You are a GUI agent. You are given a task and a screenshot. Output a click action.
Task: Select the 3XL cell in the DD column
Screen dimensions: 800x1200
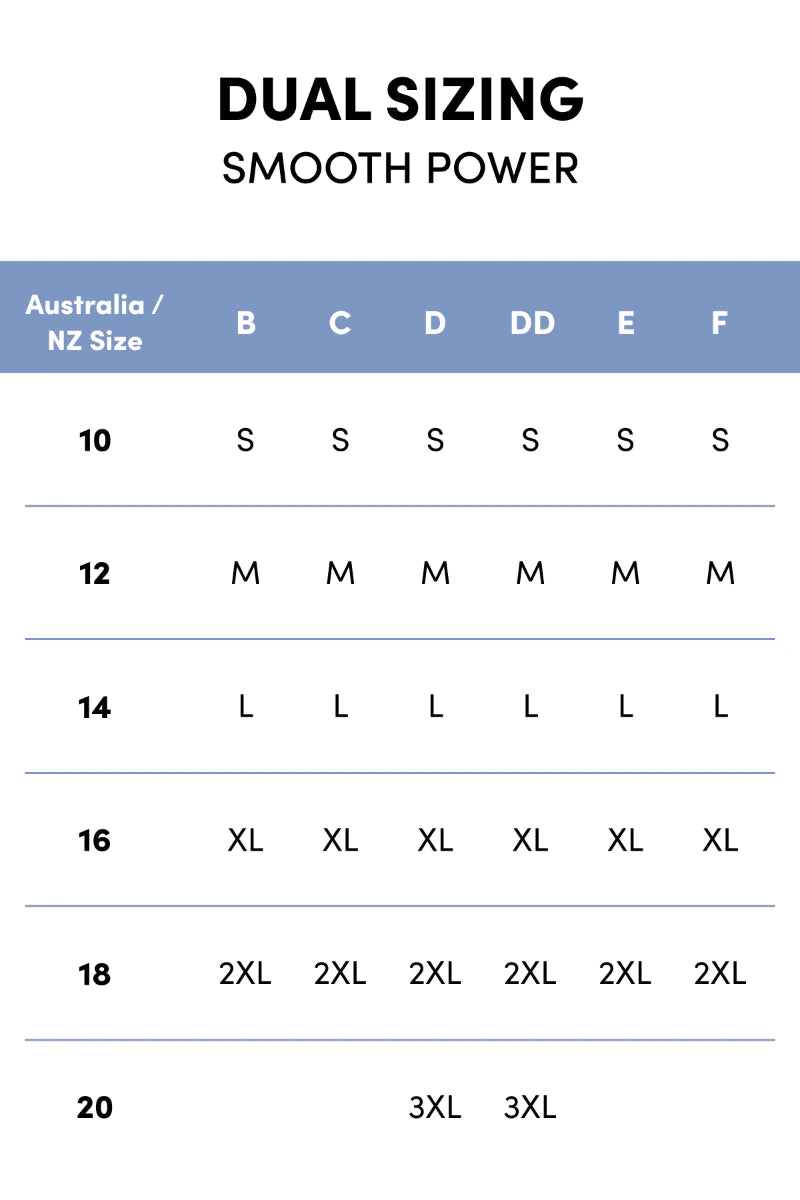click(x=530, y=1108)
